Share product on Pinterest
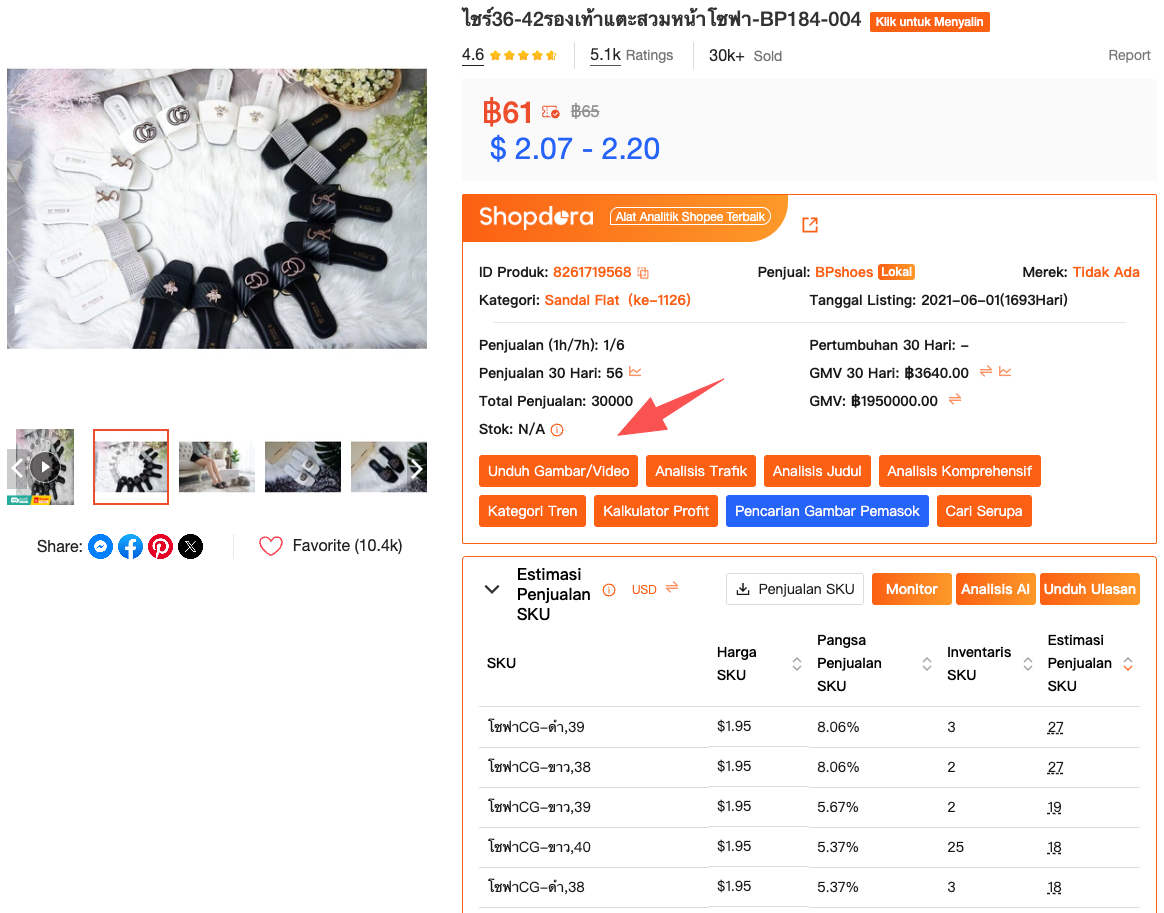The image size is (1164, 913). pos(160,546)
